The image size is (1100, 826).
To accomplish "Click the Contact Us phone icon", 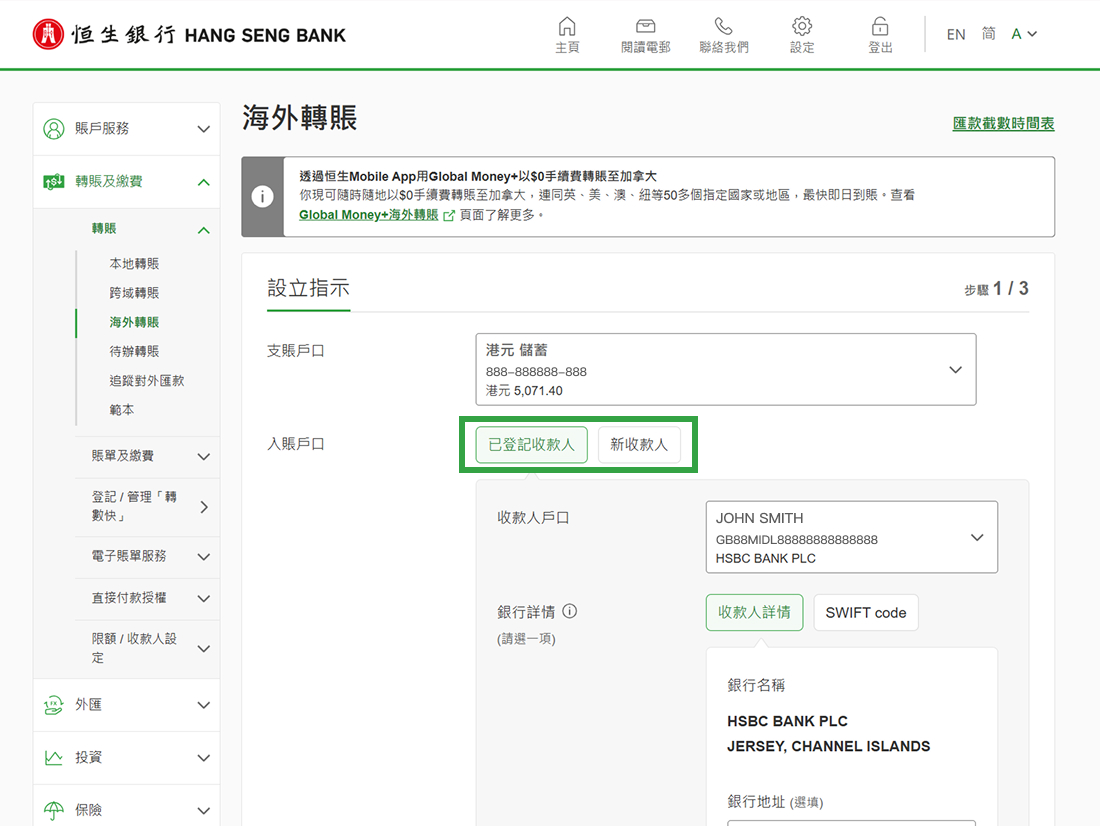I will coord(723,27).
